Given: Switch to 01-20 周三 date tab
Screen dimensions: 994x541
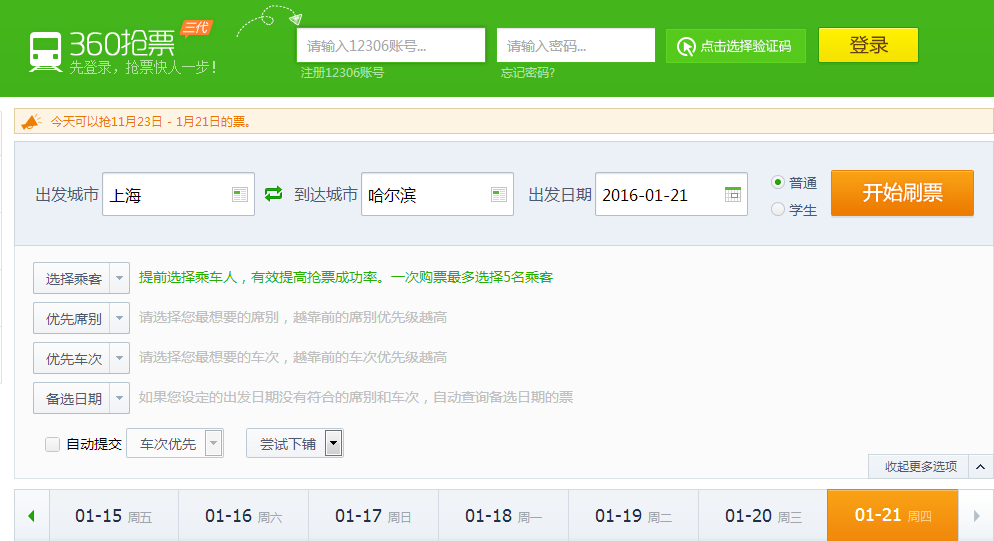Looking at the screenshot, I should (x=763, y=516).
